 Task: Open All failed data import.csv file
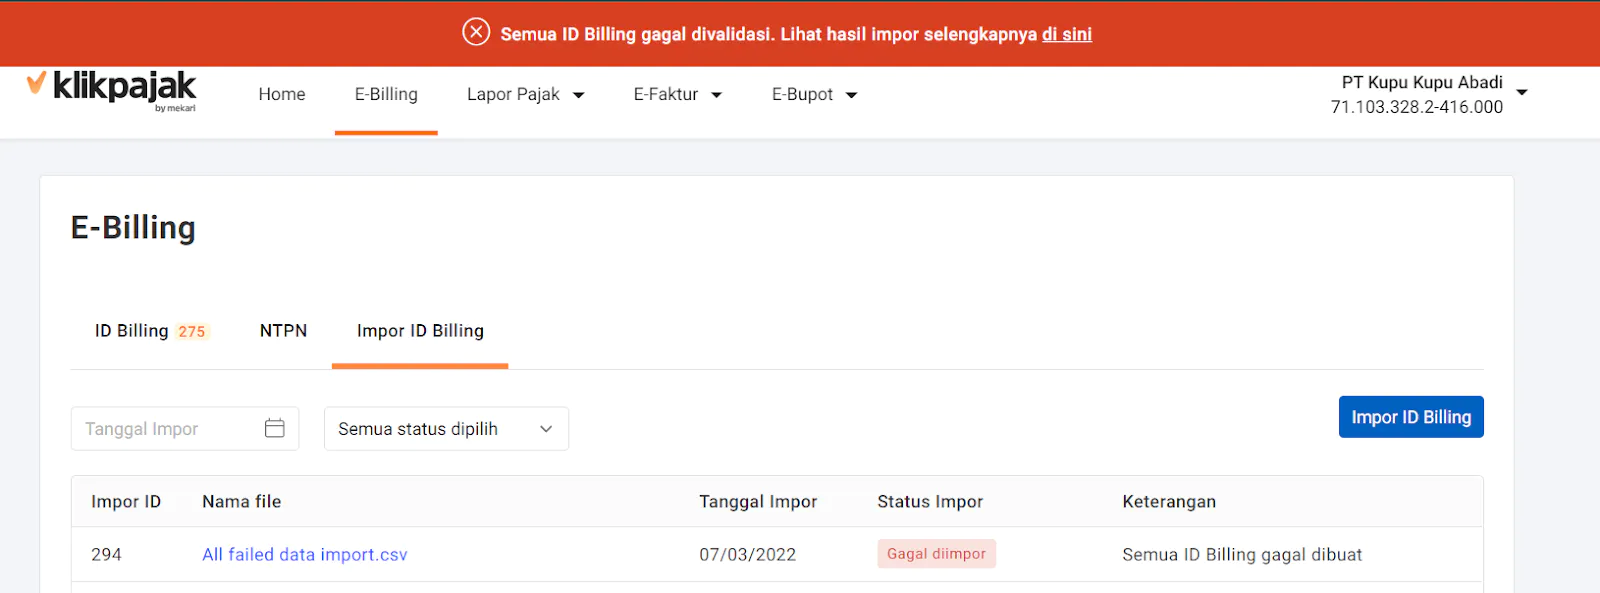[305, 554]
